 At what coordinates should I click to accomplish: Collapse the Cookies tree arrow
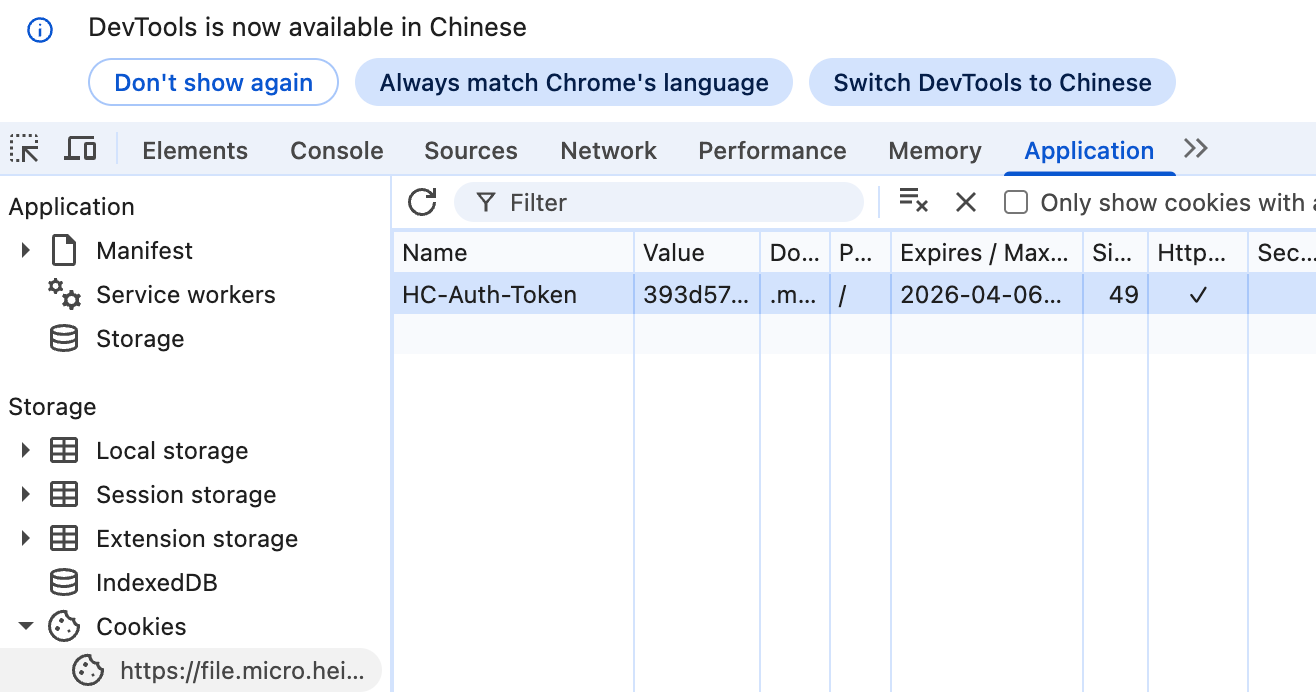(x=26, y=626)
